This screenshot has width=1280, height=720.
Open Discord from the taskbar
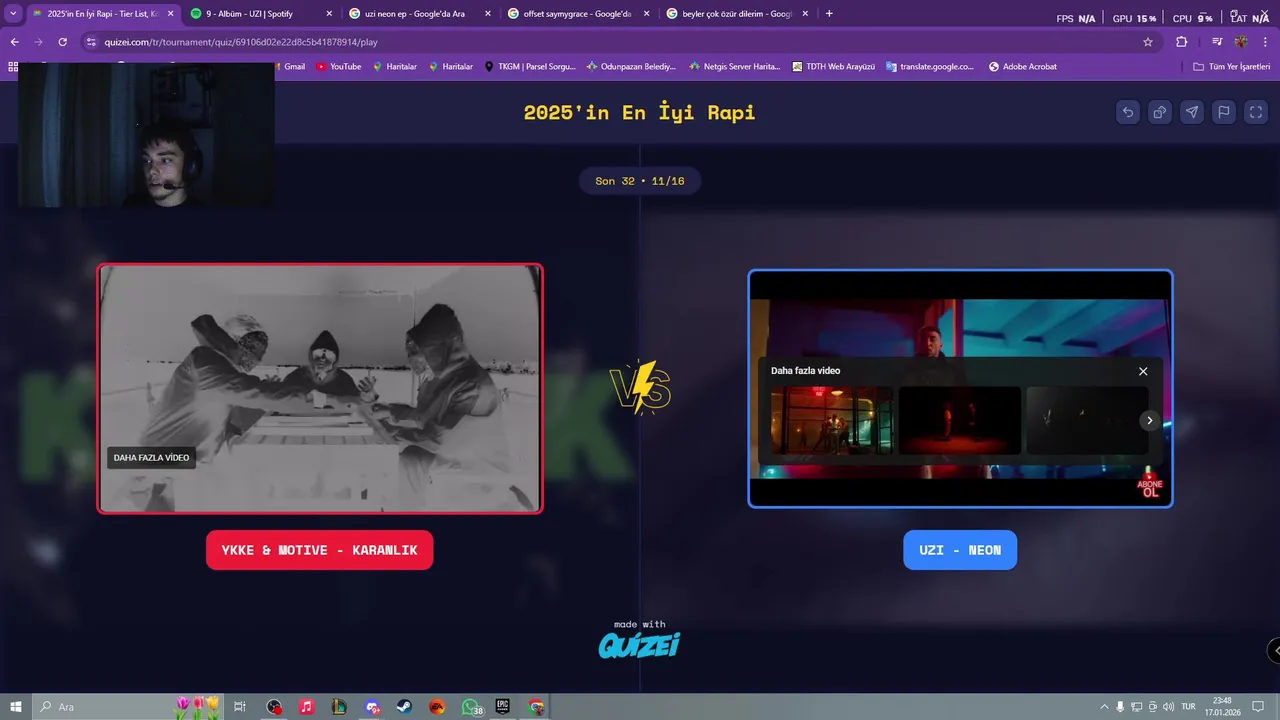[x=372, y=707]
